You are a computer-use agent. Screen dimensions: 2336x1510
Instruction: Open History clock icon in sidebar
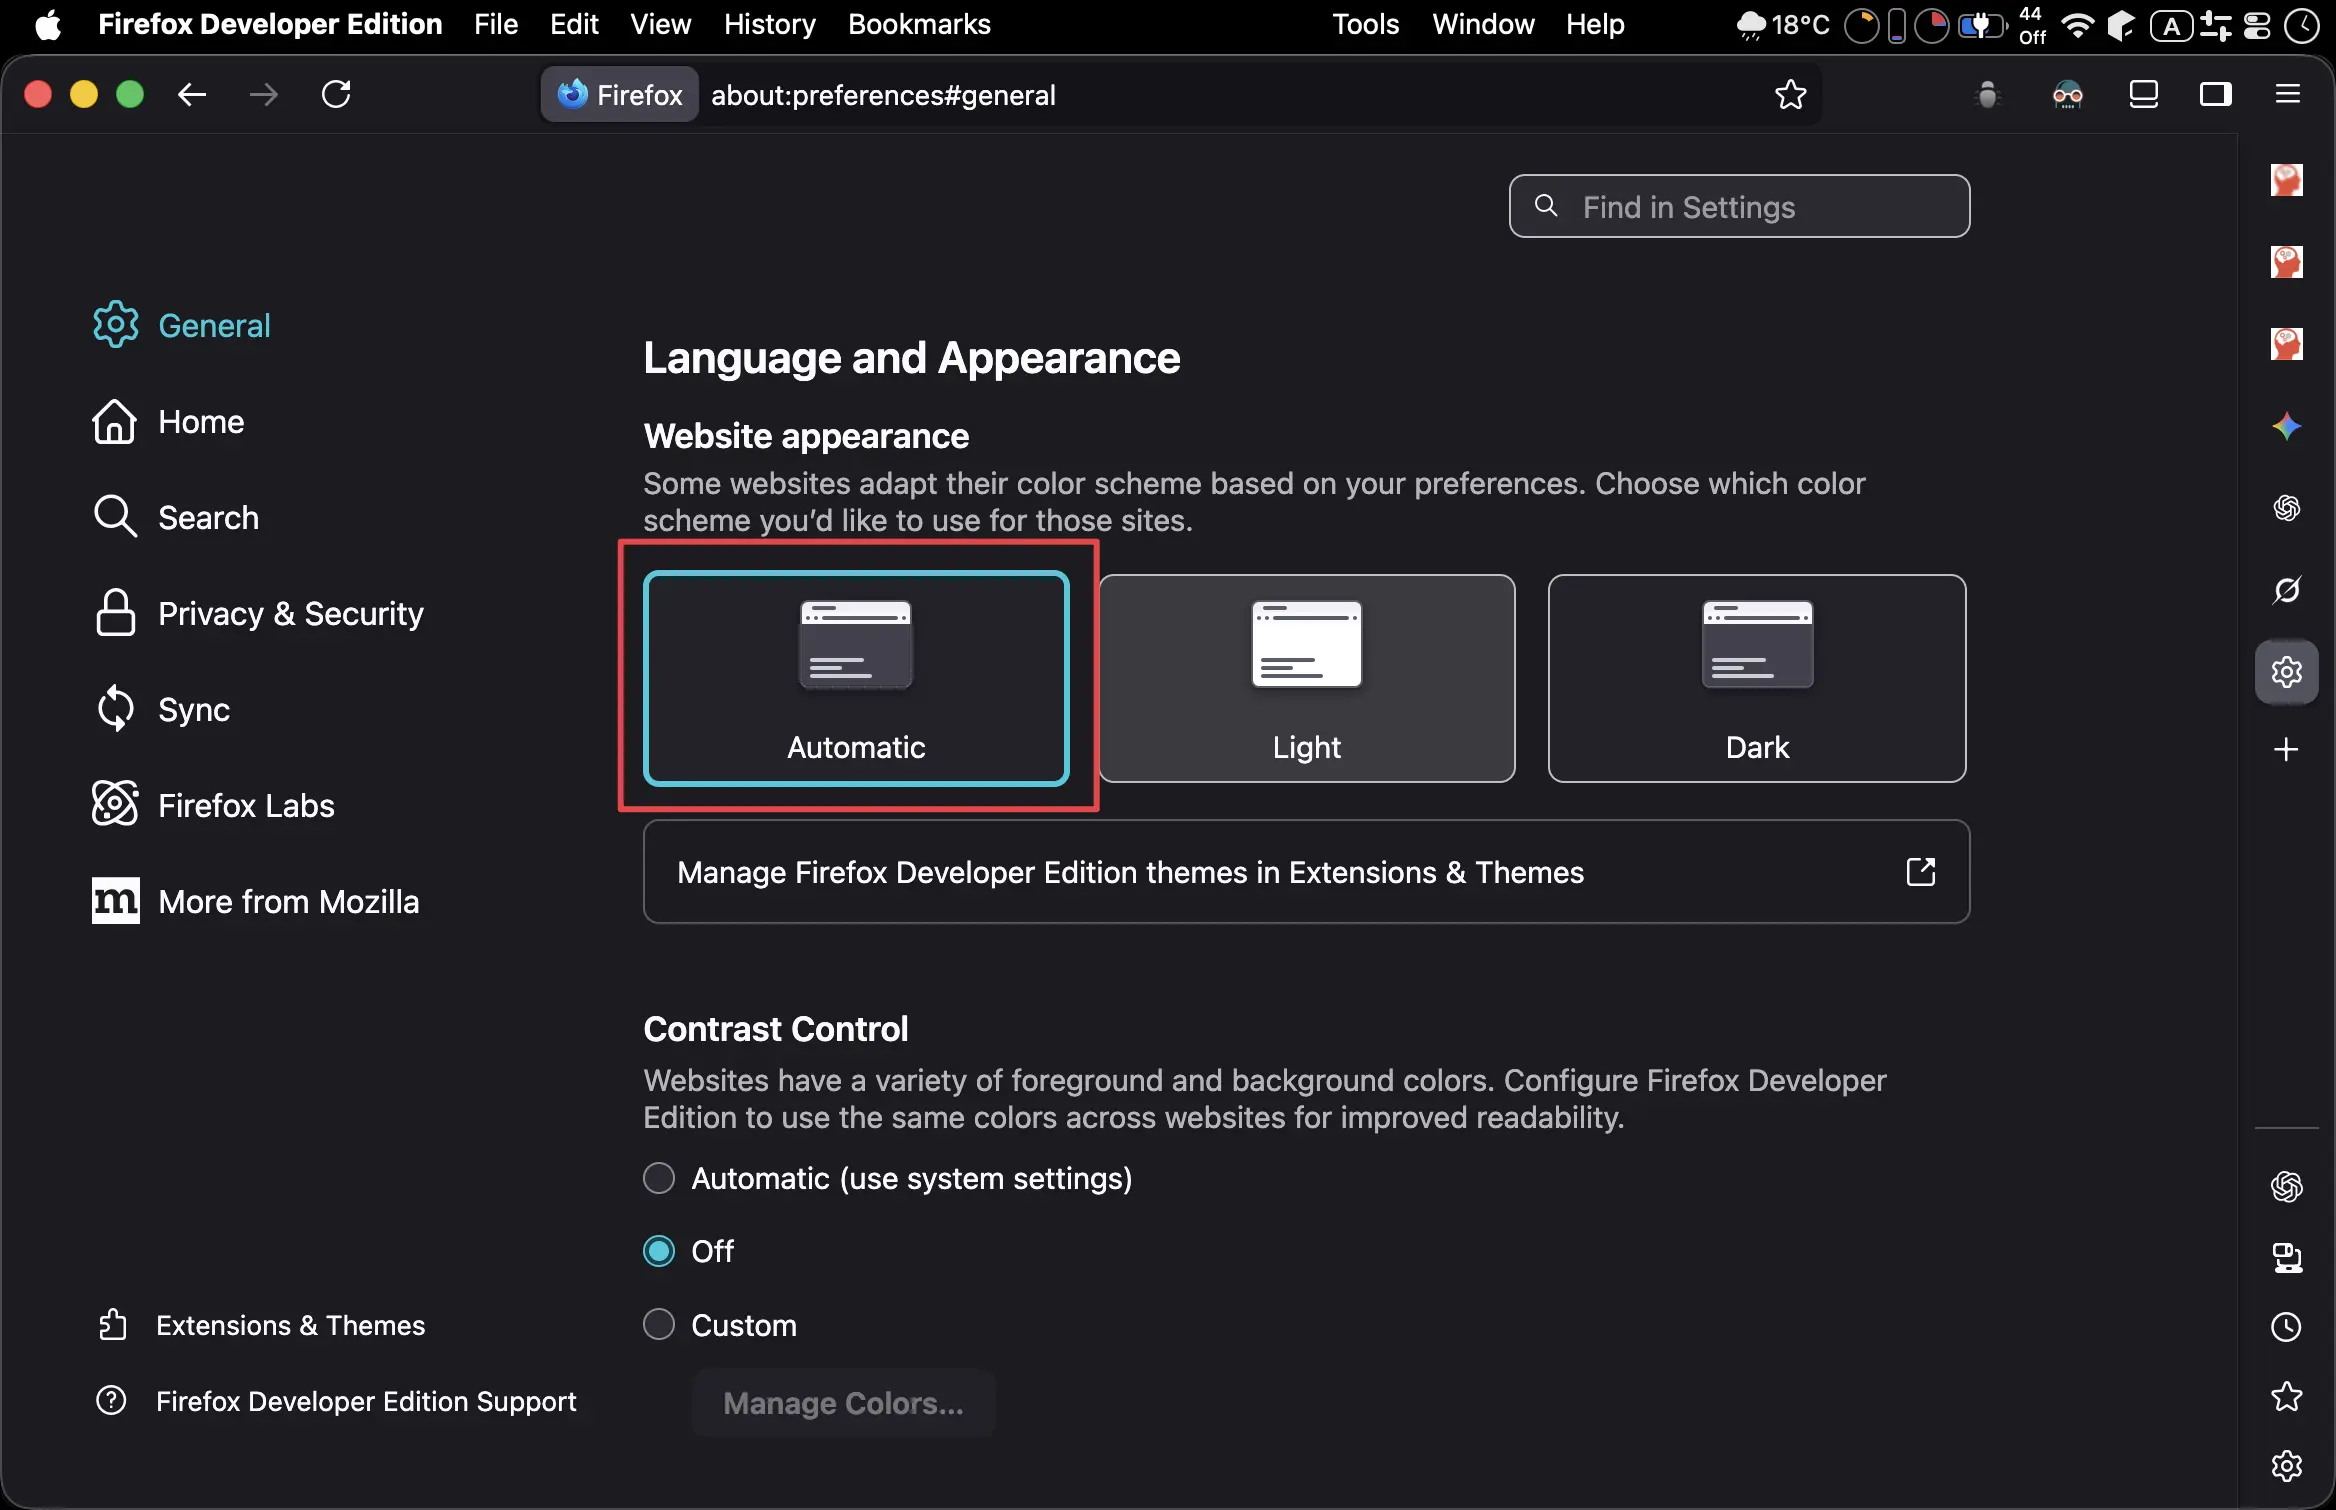[2286, 1327]
